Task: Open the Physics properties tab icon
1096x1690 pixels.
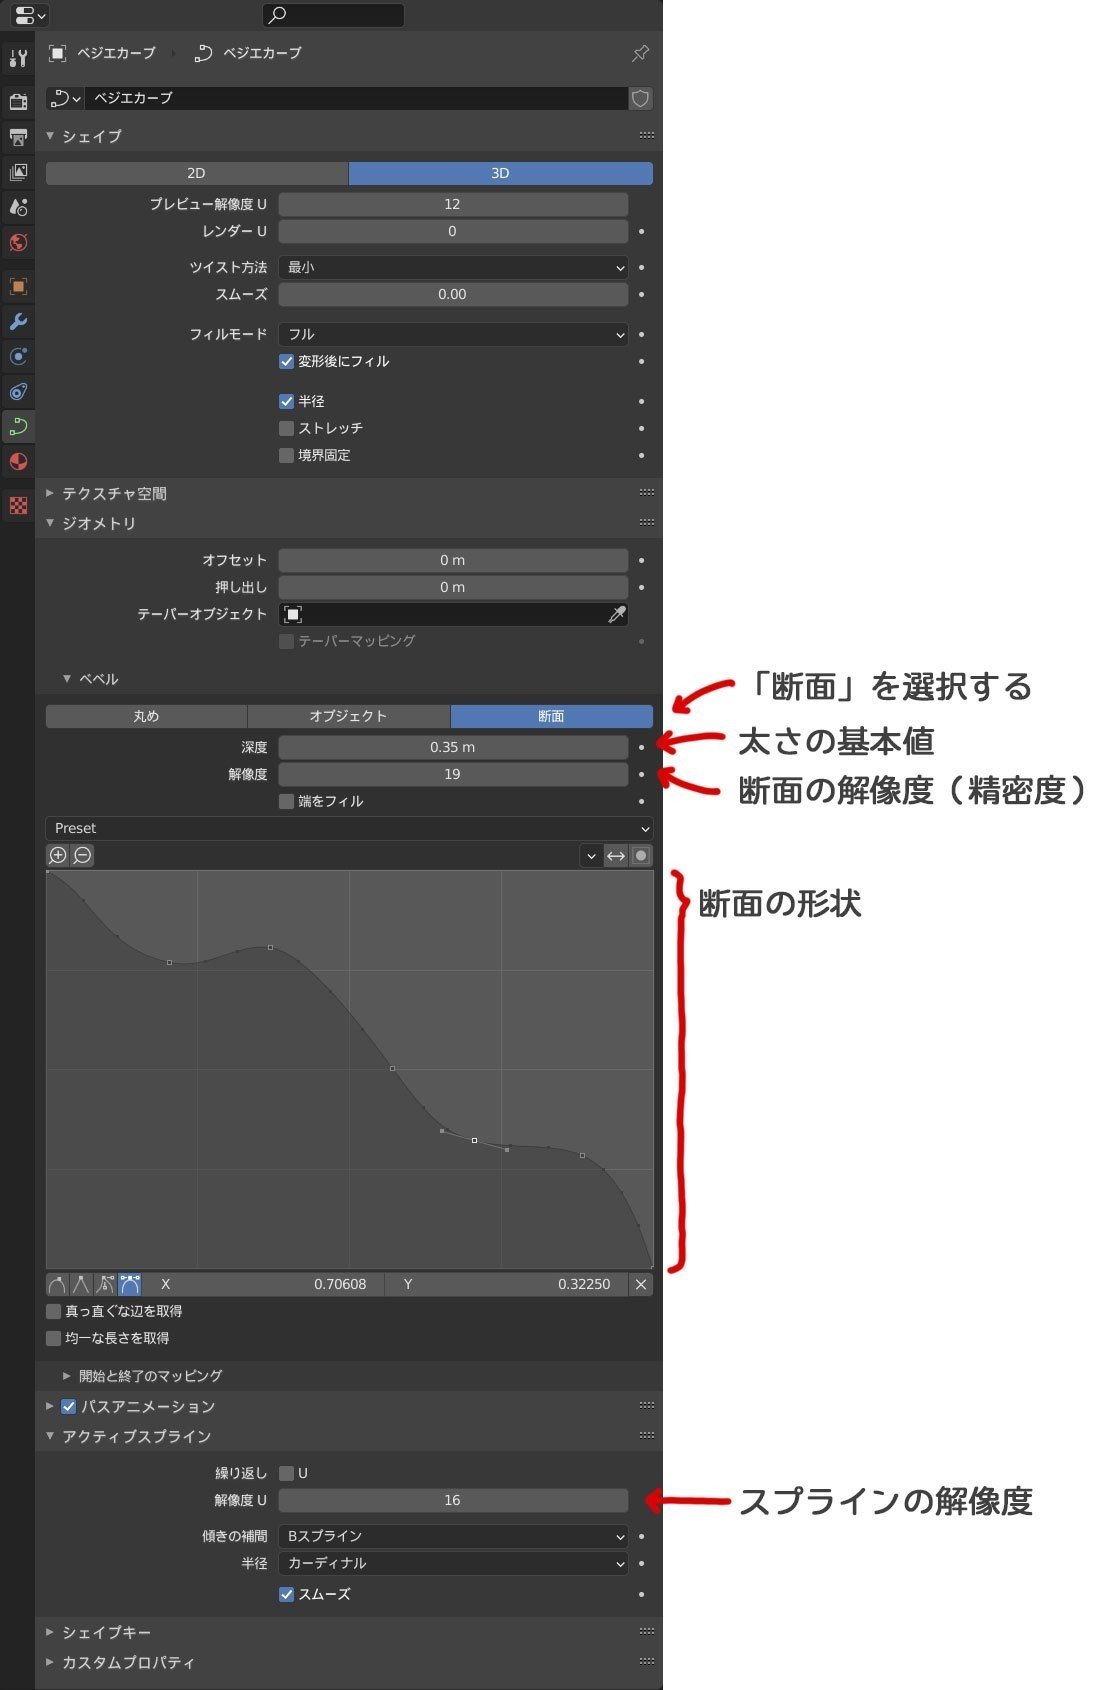Action: tap(18, 391)
